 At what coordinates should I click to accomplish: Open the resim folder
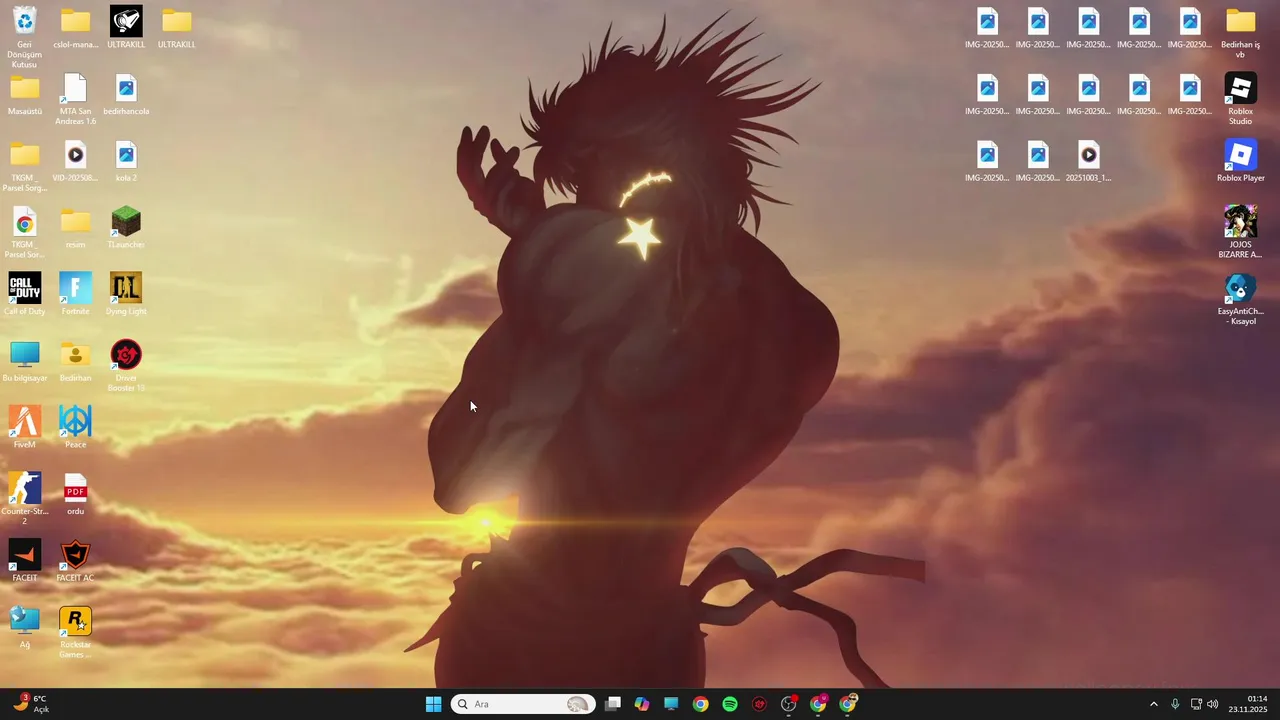tap(75, 228)
